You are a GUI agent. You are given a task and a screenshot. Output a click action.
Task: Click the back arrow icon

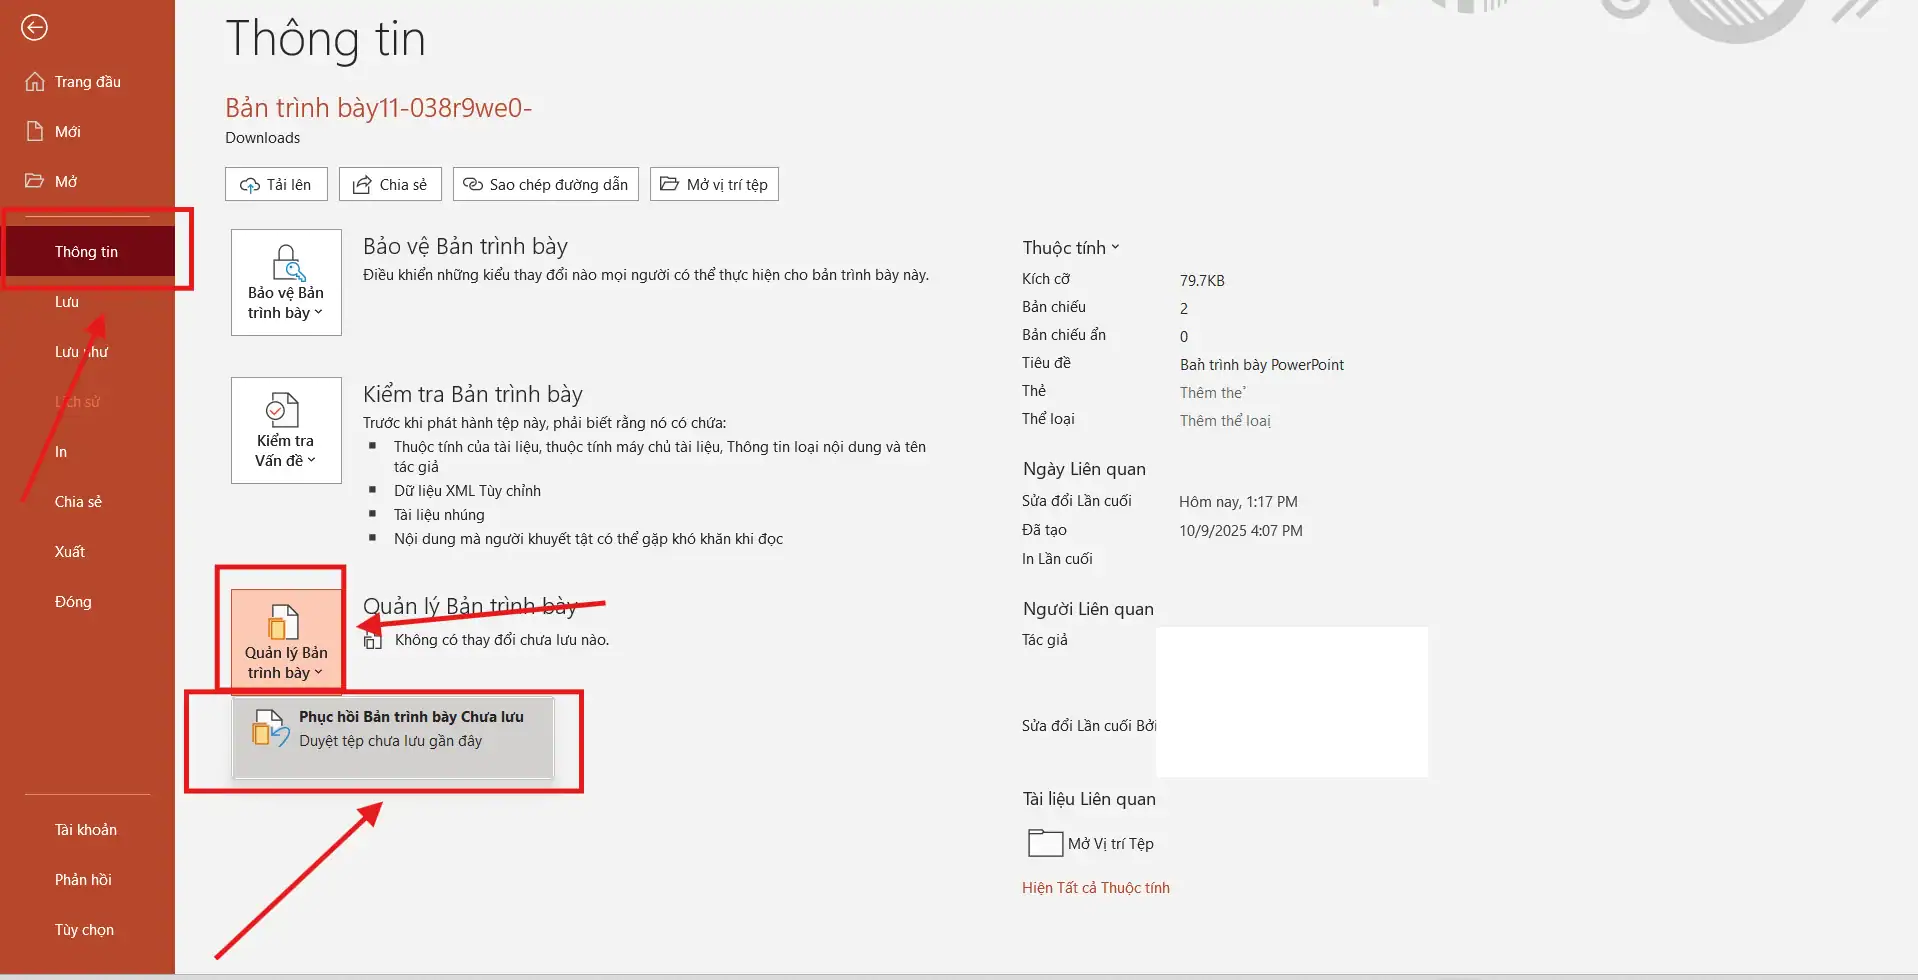[x=34, y=28]
